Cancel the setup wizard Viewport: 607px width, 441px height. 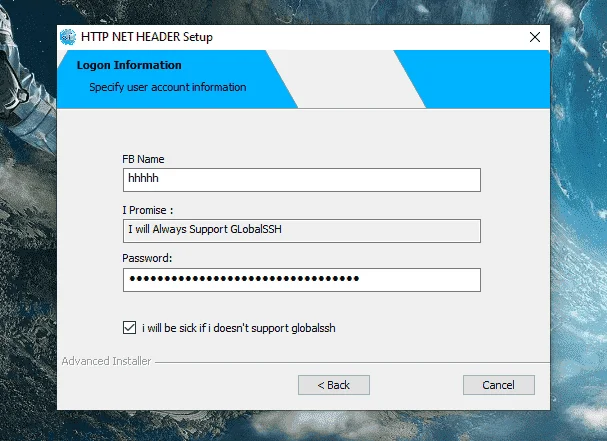point(499,385)
